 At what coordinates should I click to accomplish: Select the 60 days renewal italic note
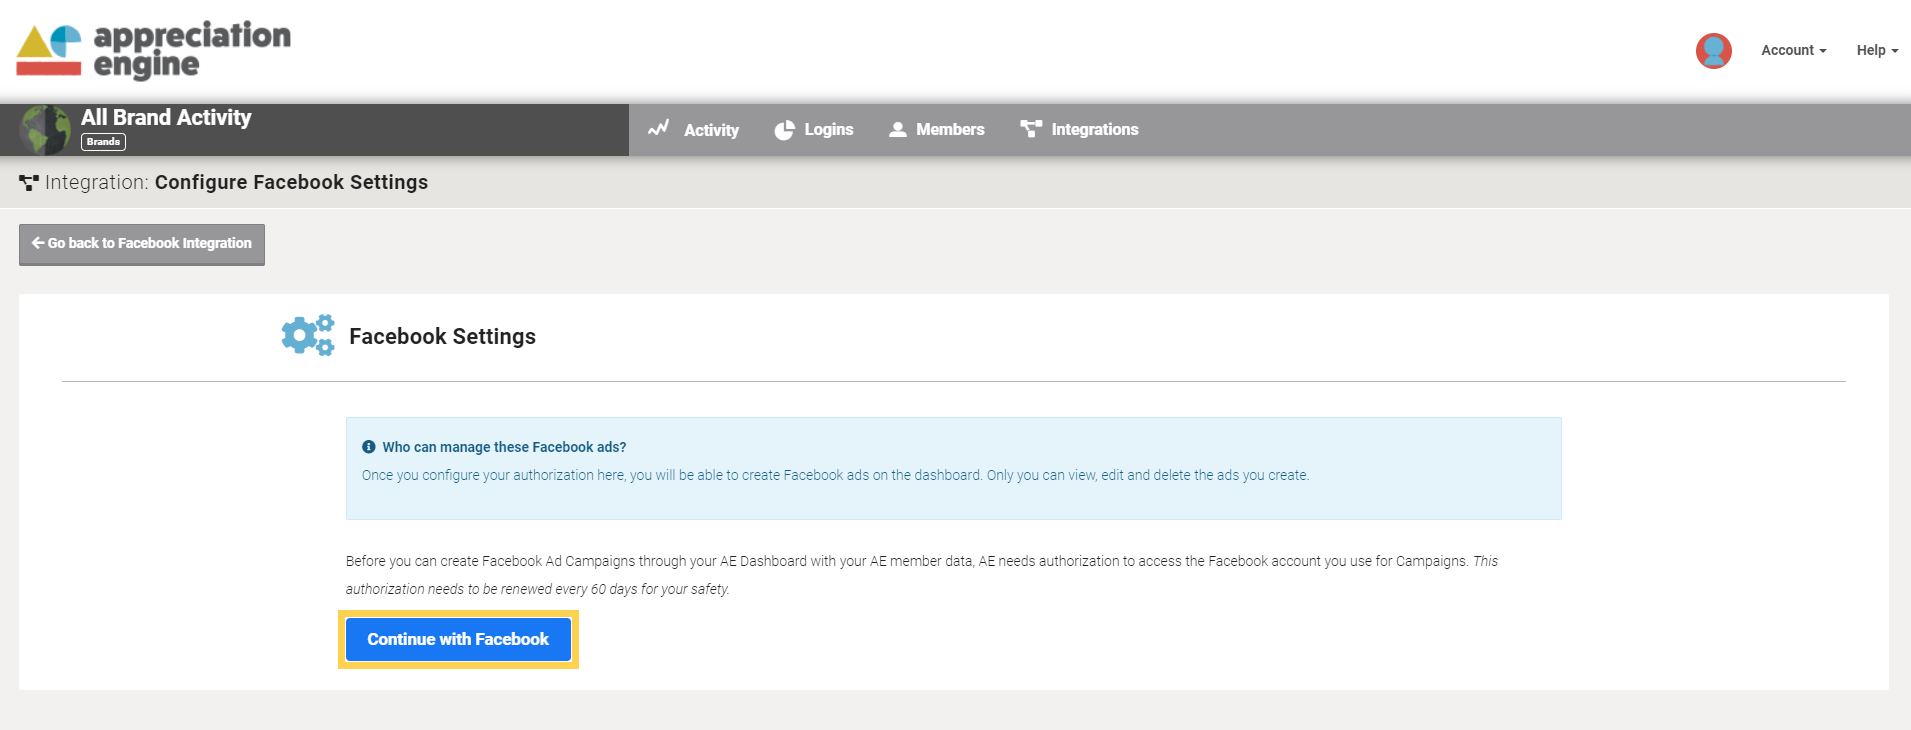coord(922,575)
